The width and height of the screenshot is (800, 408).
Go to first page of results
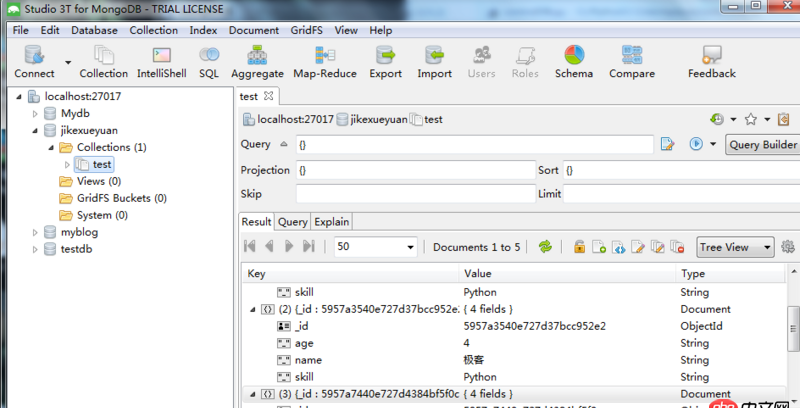click(x=249, y=246)
